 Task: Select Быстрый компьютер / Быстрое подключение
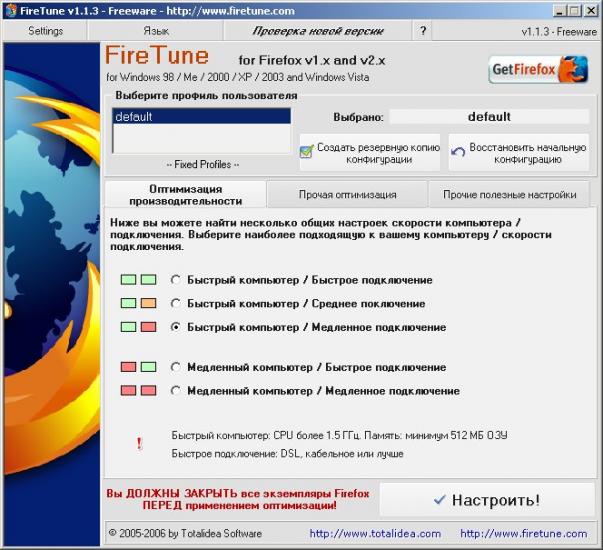tap(176, 280)
